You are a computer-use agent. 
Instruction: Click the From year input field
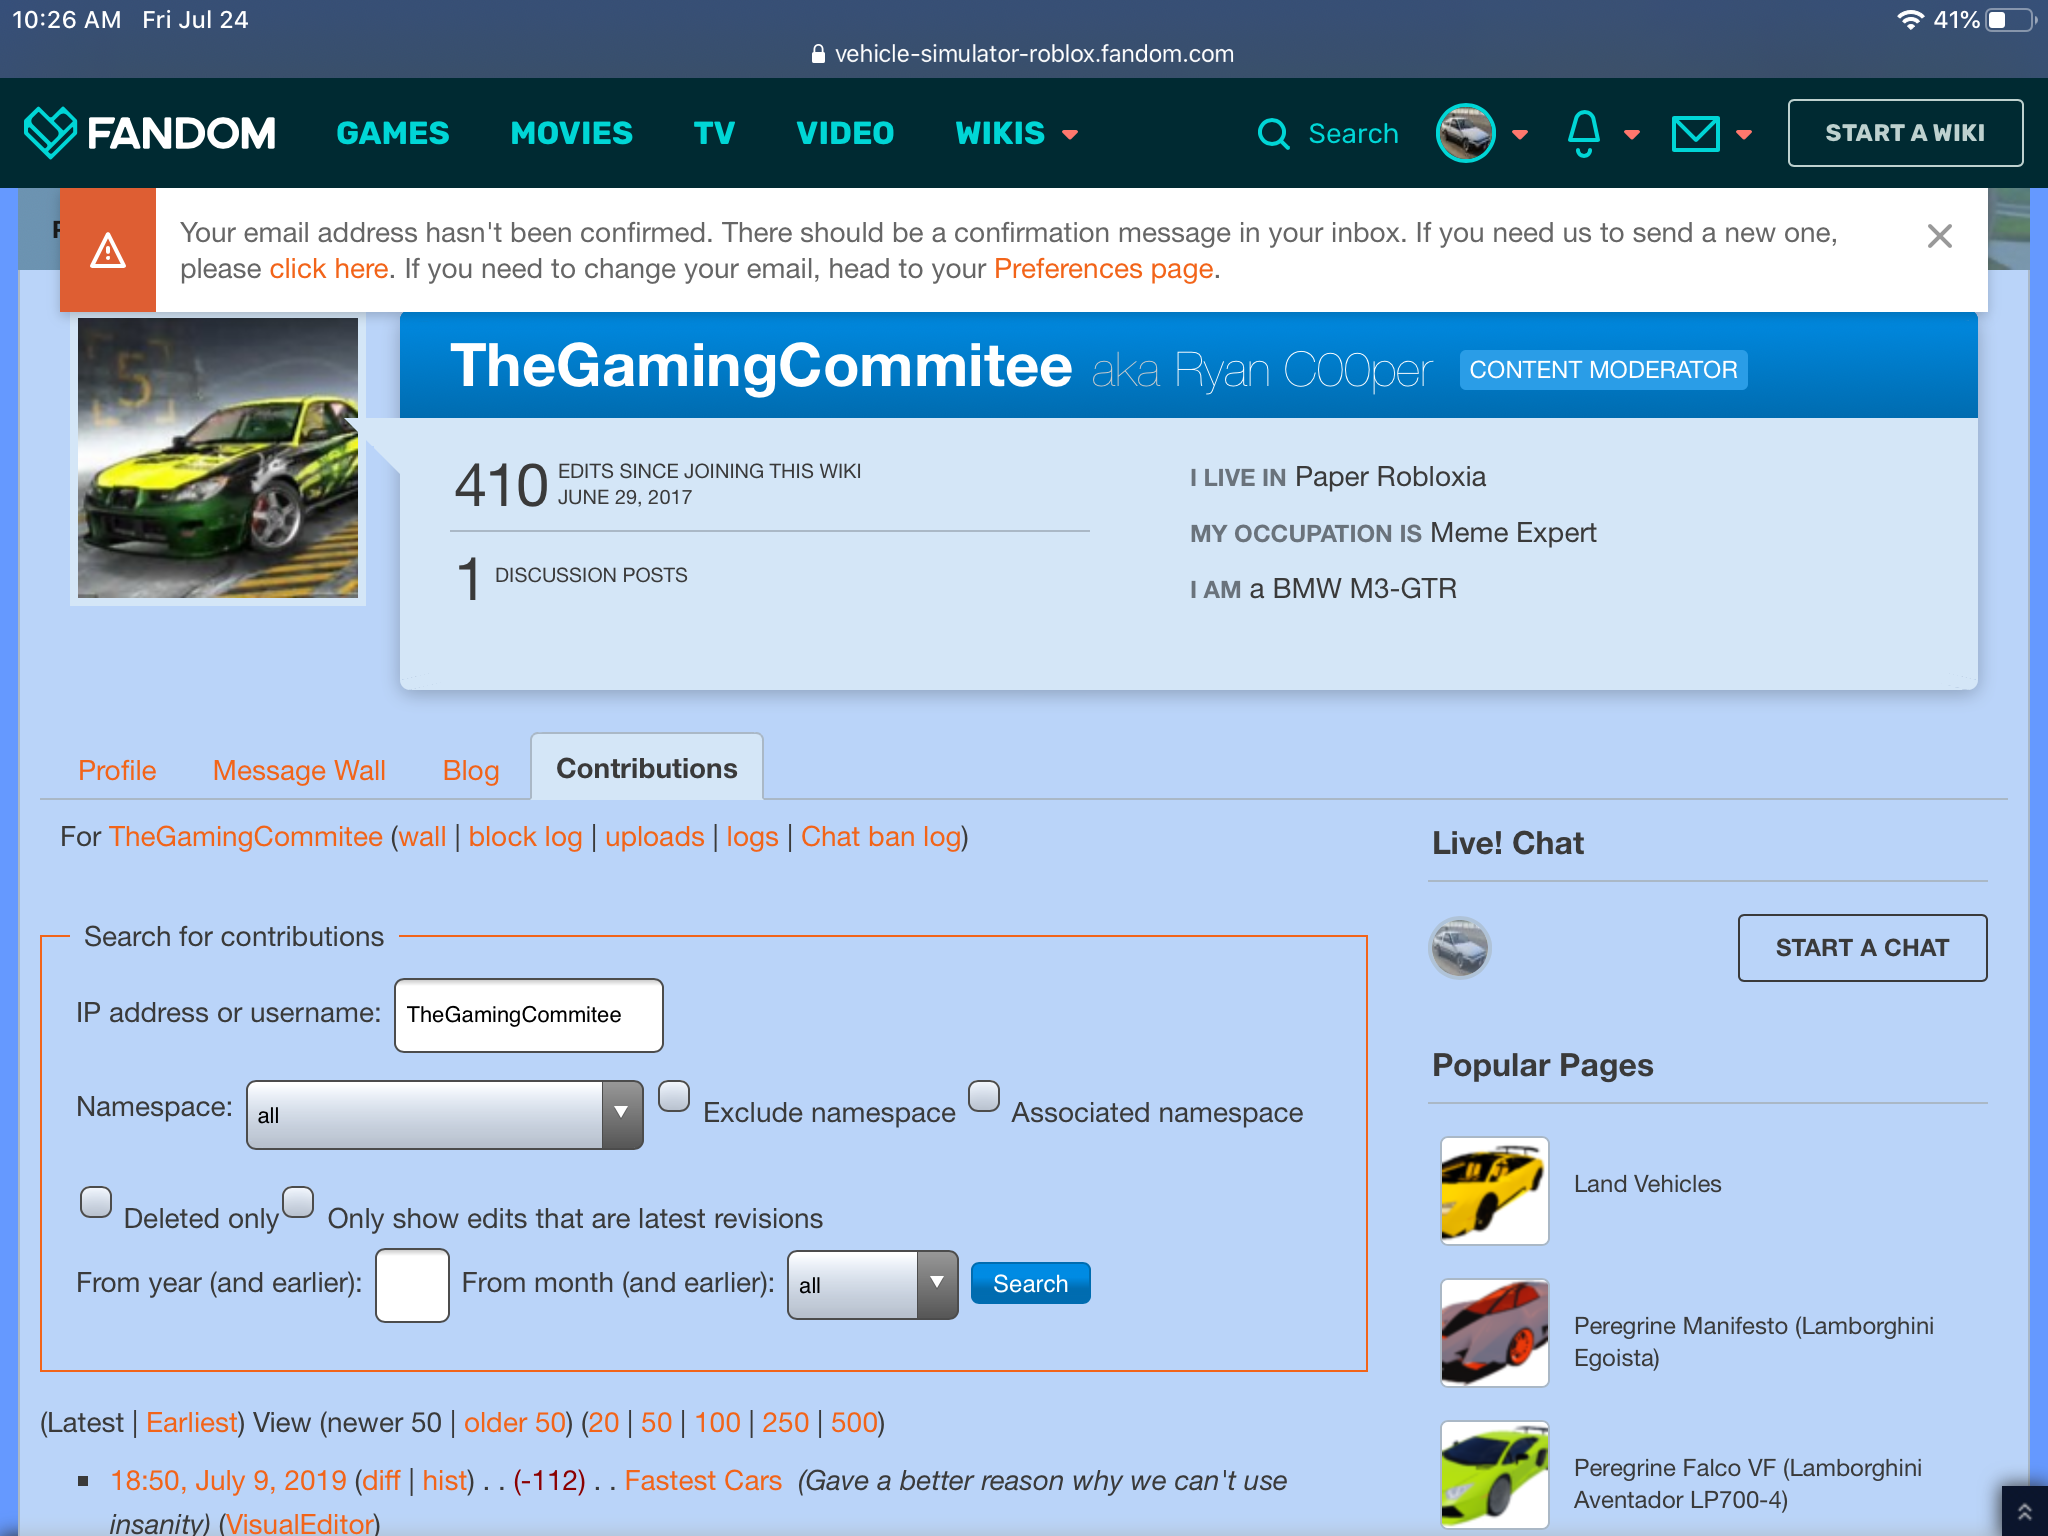point(412,1284)
